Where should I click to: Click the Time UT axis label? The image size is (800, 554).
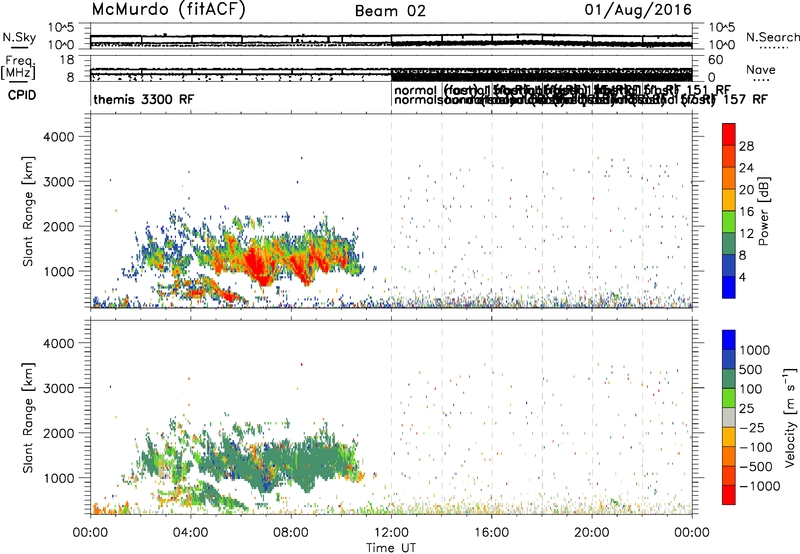click(x=391, y=548)
